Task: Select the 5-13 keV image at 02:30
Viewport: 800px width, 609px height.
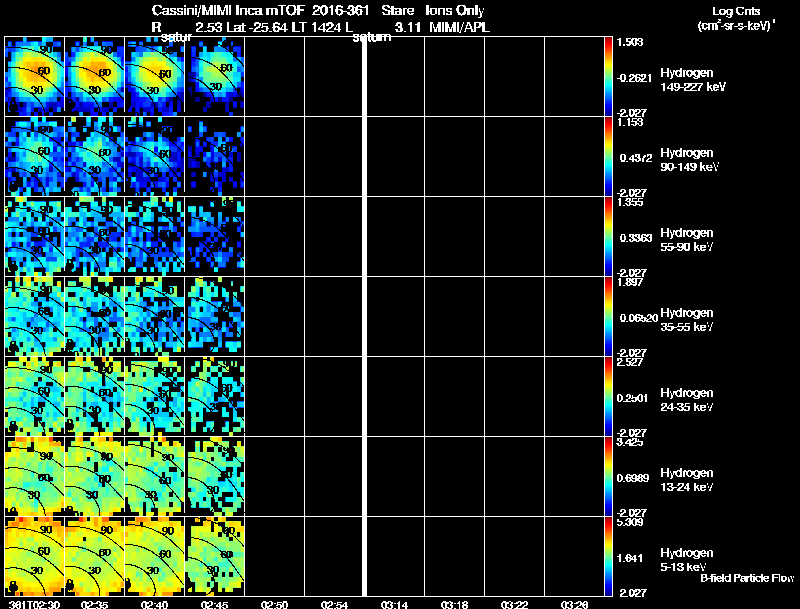Action: click(35, 556)
